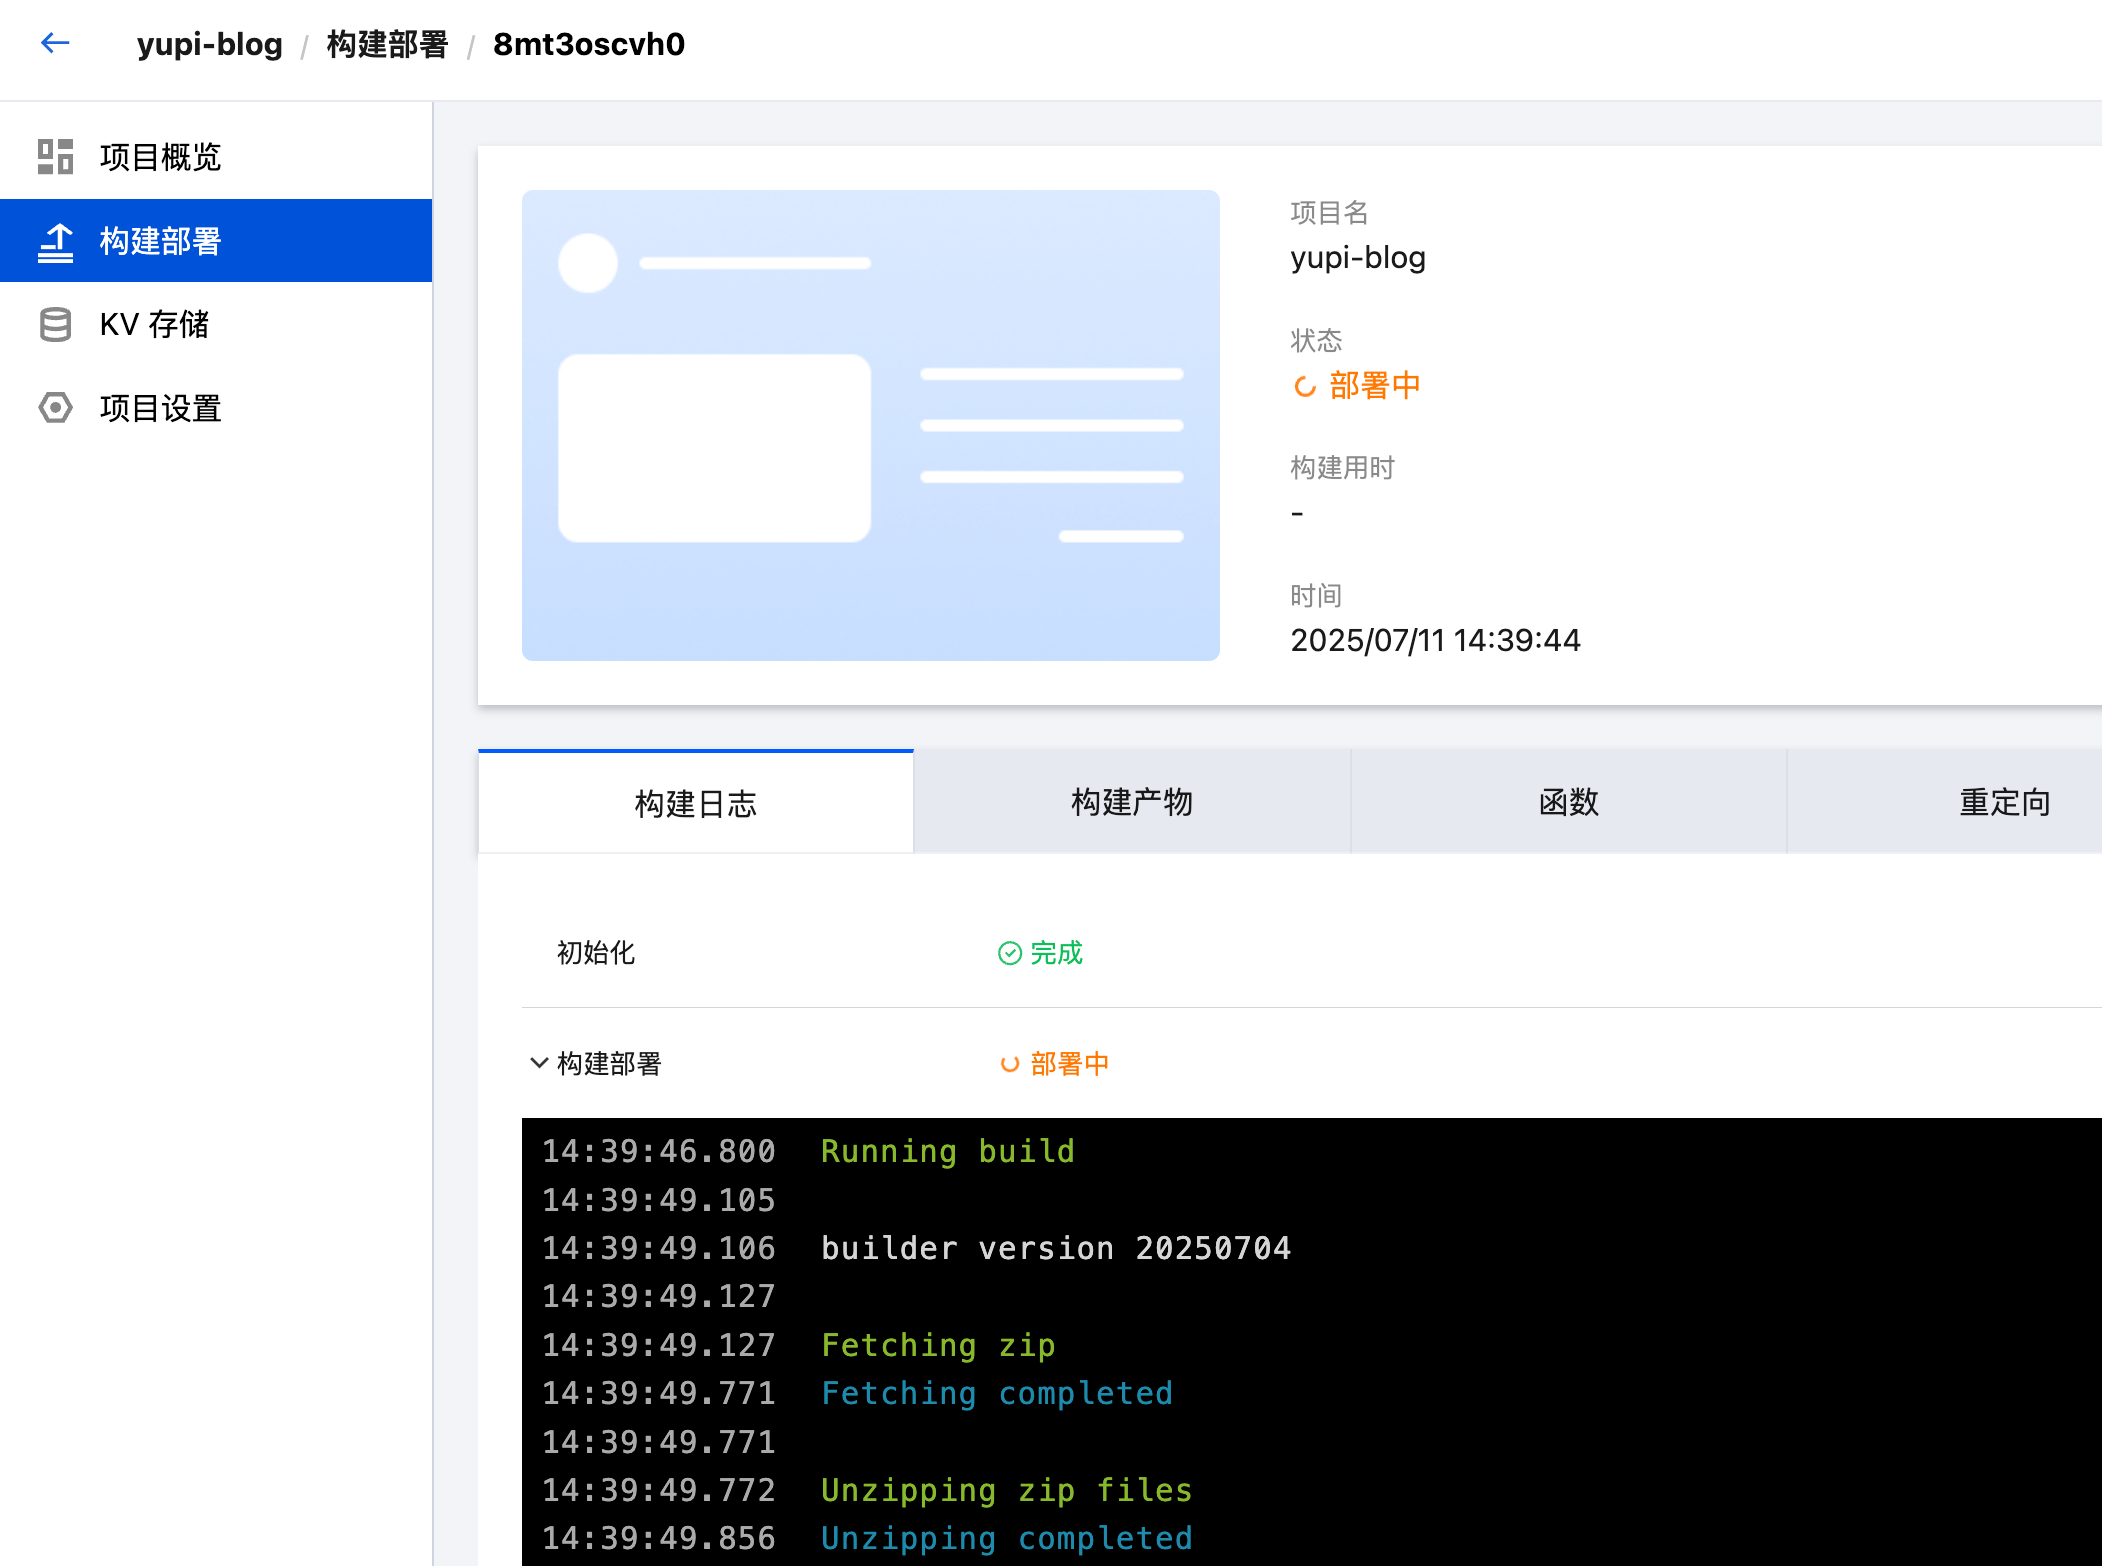2102x1566 pixels.
Task: Click the KV 存储 database icon
Action: [55, 324]
